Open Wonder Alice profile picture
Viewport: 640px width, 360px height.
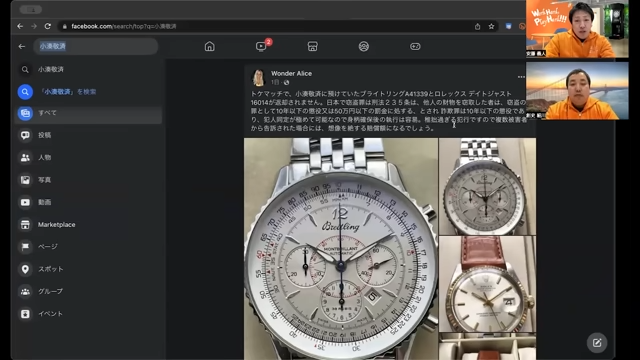pos(258,78)
